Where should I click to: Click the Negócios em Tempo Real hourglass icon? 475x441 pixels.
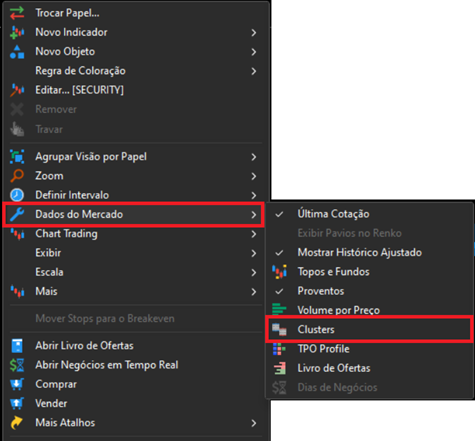point(17,365)
